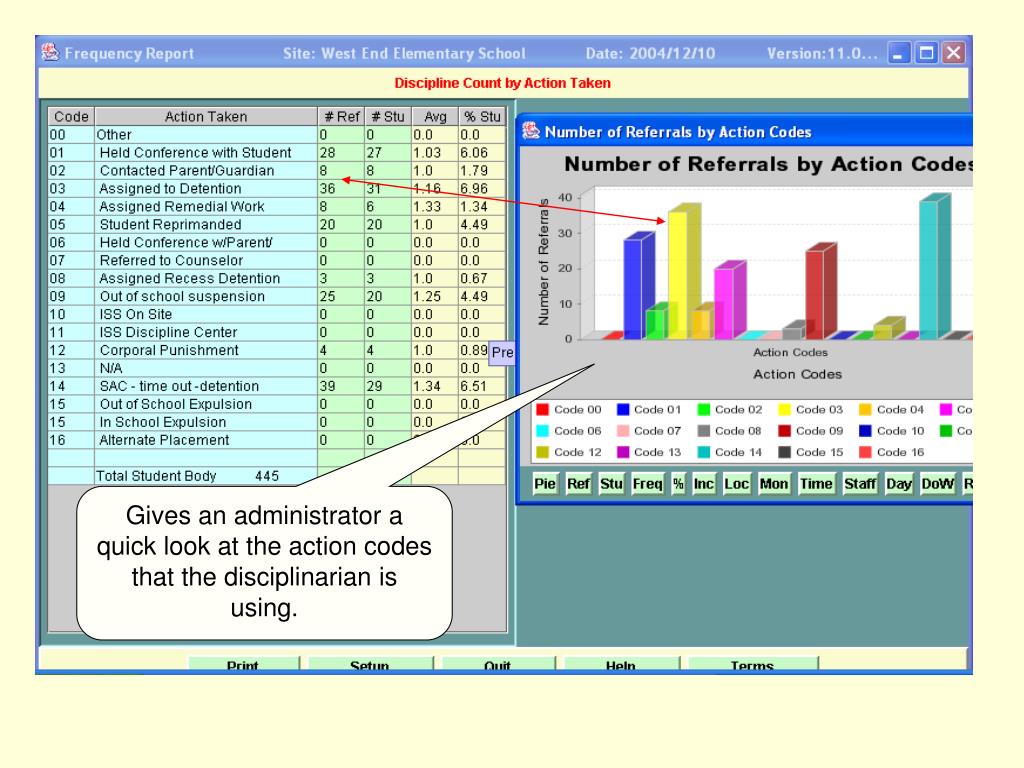Switch chart to Pie view
The image size is (1024, 768).
[545, 484]
